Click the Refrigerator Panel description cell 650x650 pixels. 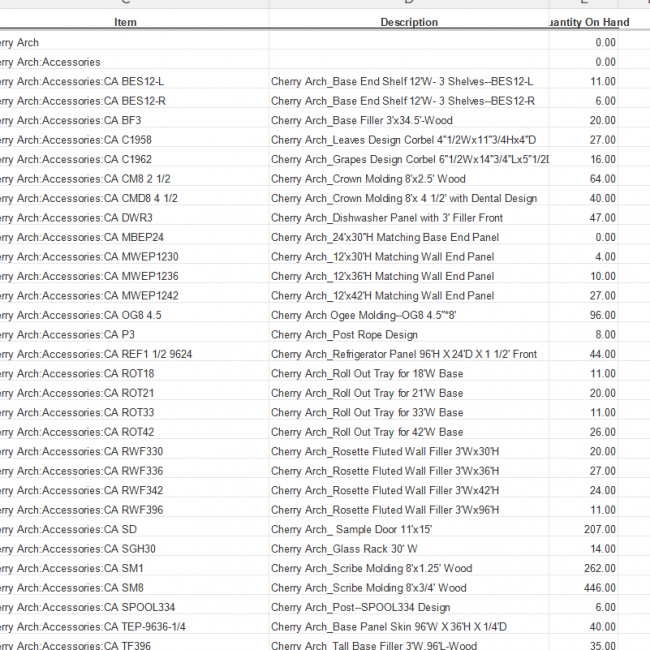(409, 354)
